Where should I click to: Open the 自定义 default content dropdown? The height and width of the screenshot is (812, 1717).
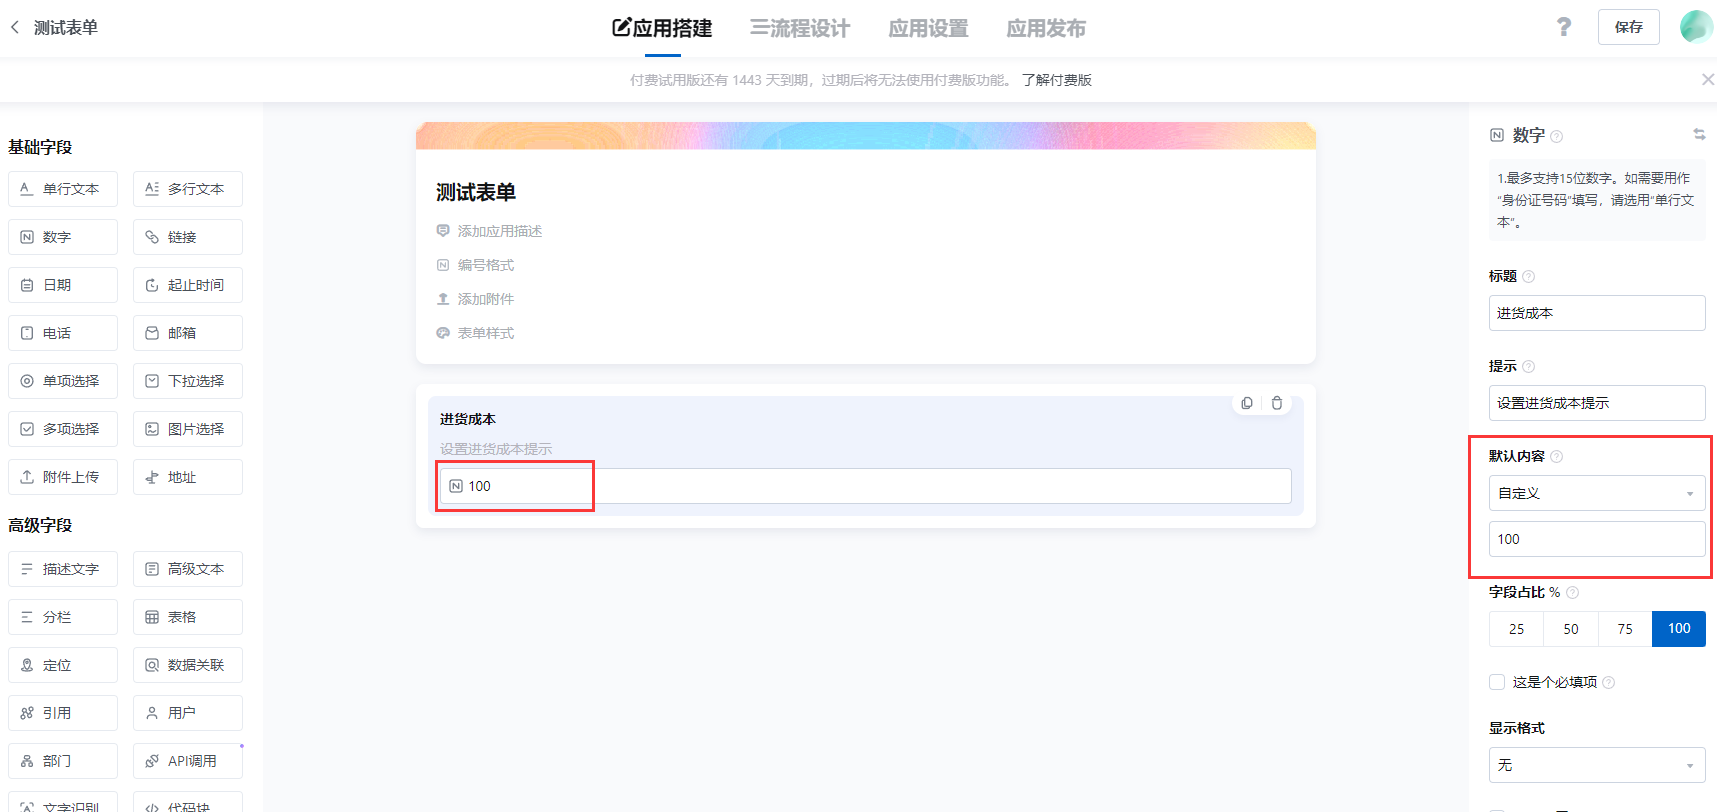(x=1597, y=493)
